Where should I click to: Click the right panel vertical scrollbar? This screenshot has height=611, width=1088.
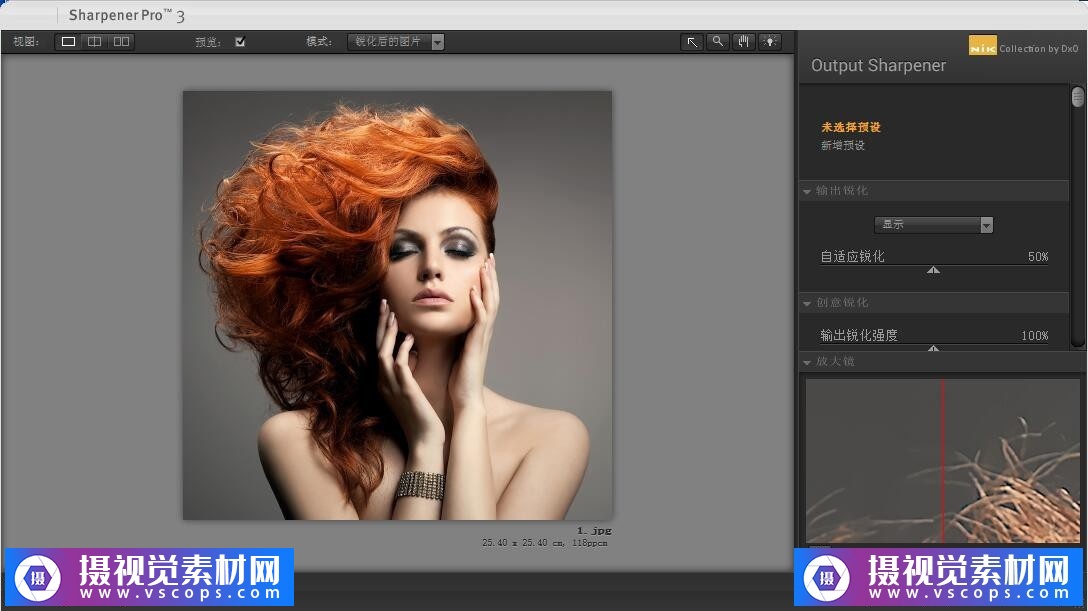(x=1077, y=98)
